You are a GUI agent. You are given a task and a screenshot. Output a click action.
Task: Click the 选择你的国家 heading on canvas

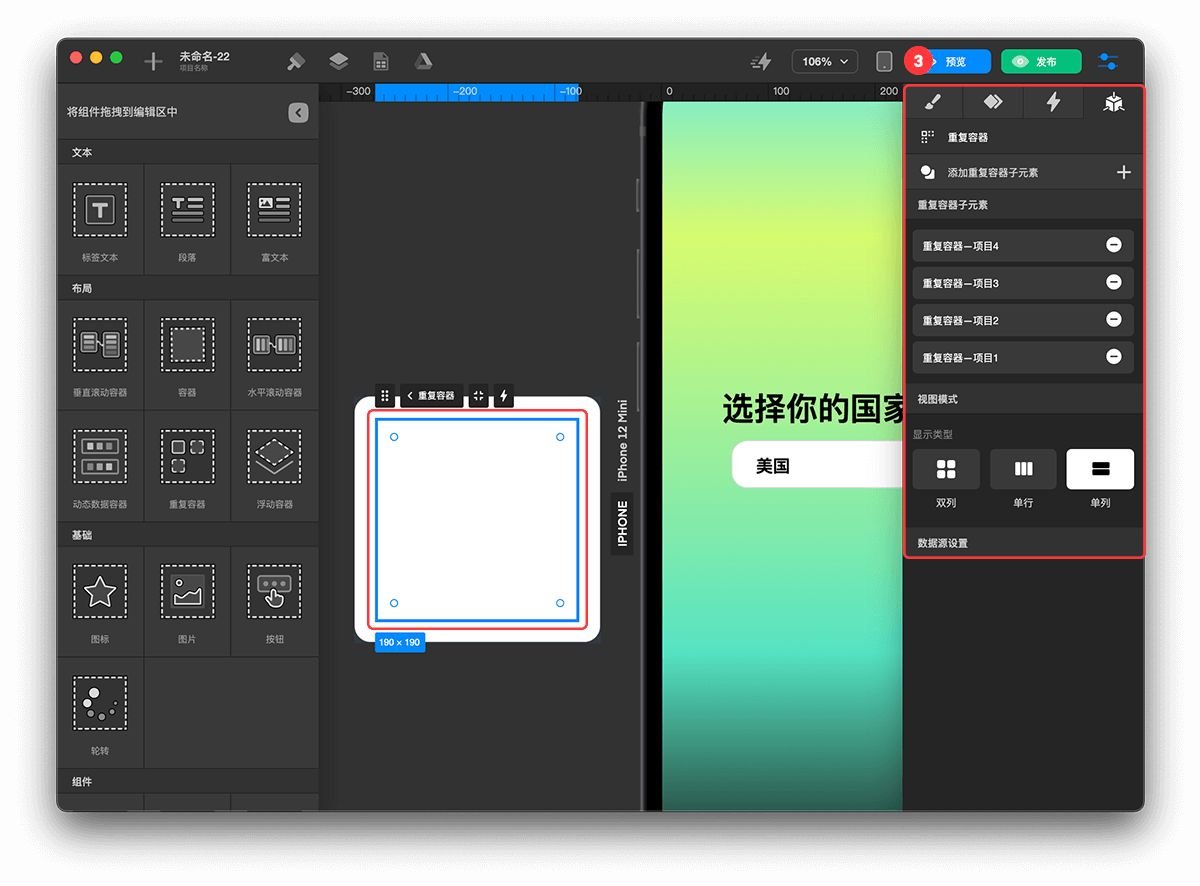point(812,409)
